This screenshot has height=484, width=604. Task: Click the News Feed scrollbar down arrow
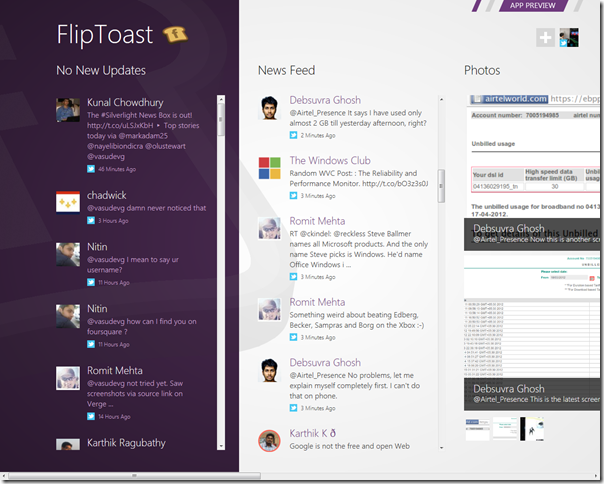[441, 448]
